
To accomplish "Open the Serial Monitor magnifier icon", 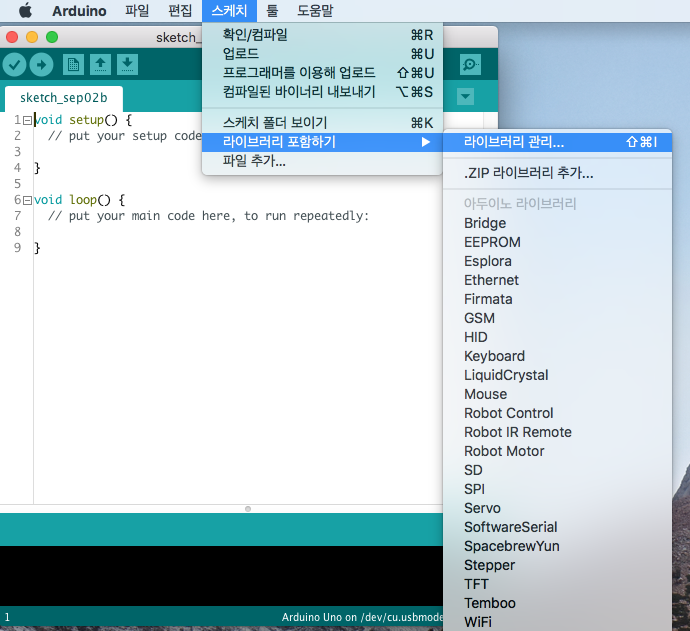I will pos(470,65).
